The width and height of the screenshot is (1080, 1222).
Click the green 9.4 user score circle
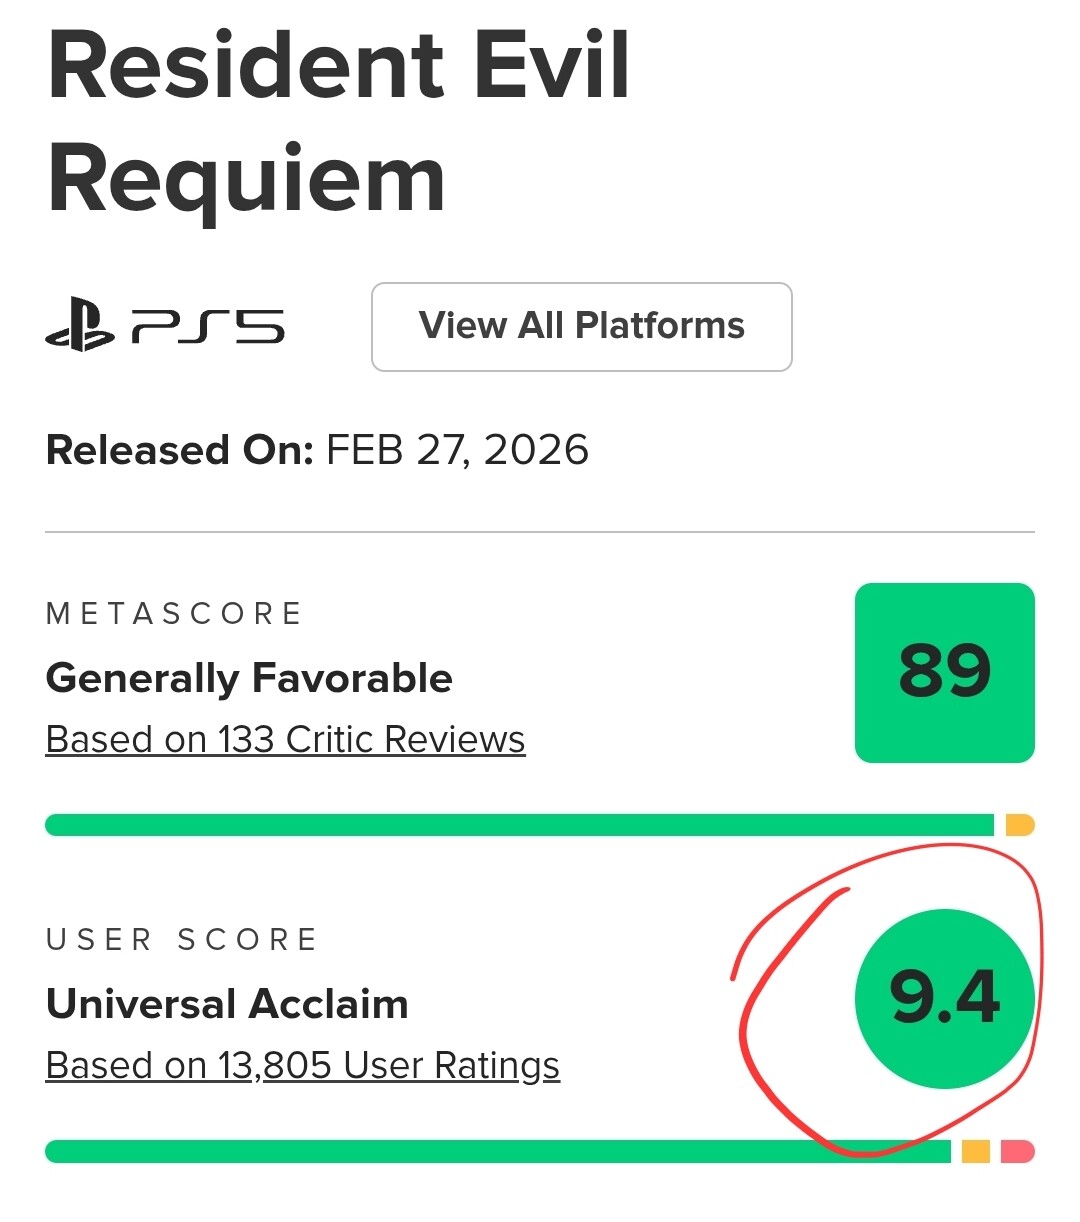pos(944,998)
